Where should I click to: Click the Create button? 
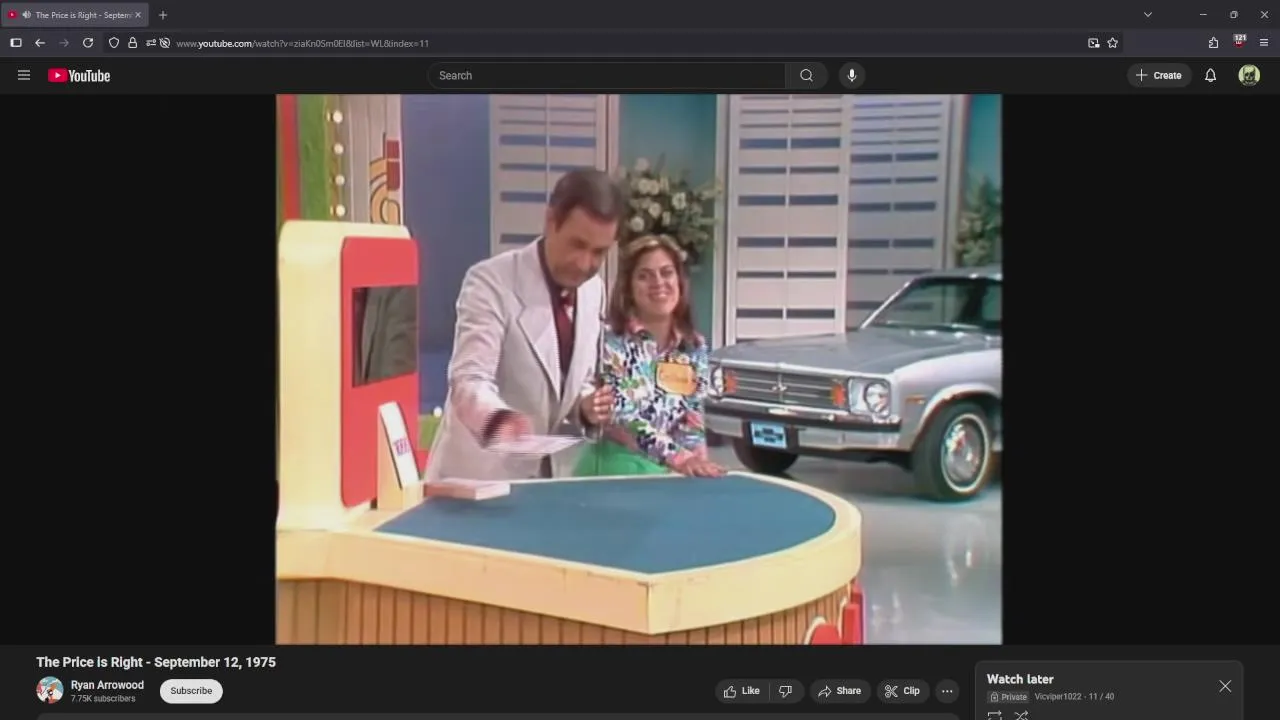pos(1159,75)
